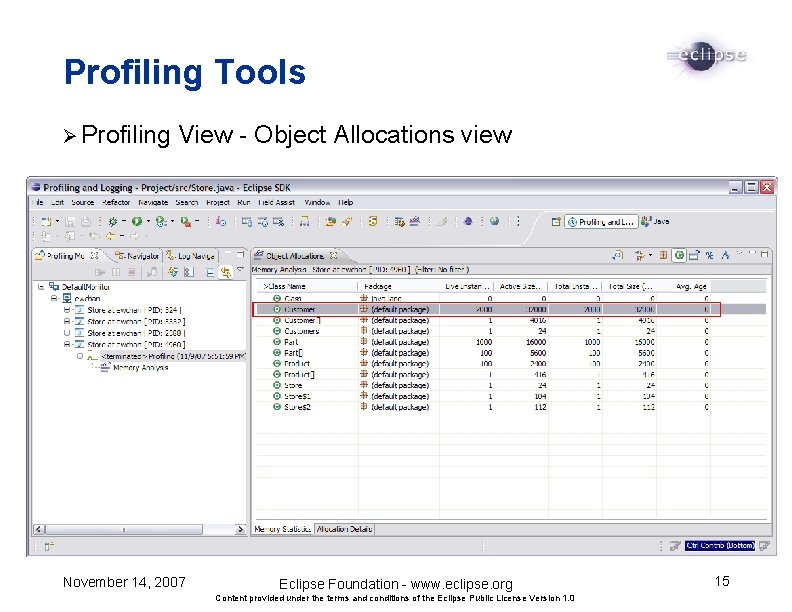
Task: Select the Memory Statistics tab
Action: coord(282,529)
